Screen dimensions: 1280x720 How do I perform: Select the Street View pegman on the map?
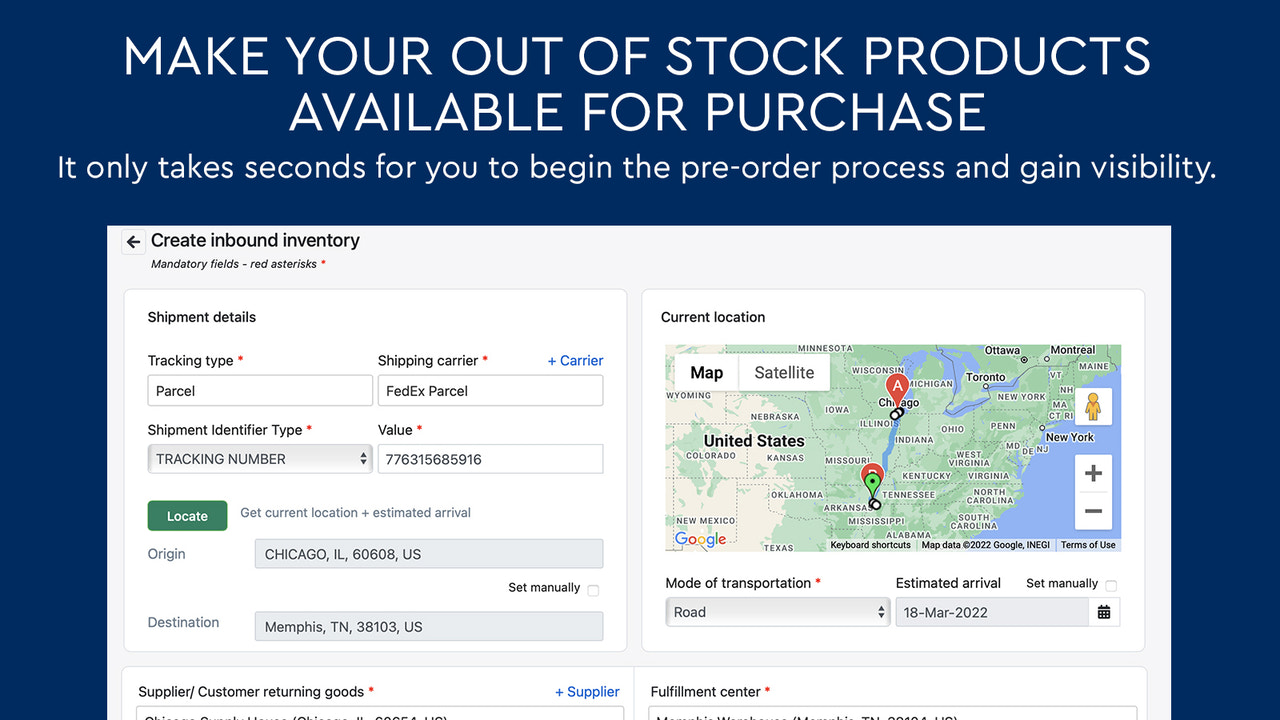(1092, 406)
